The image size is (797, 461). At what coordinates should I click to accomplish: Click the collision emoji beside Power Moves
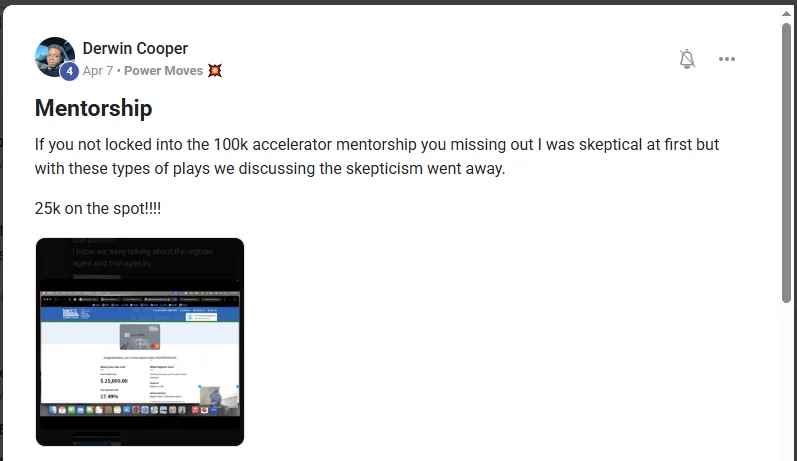[215, 71]
